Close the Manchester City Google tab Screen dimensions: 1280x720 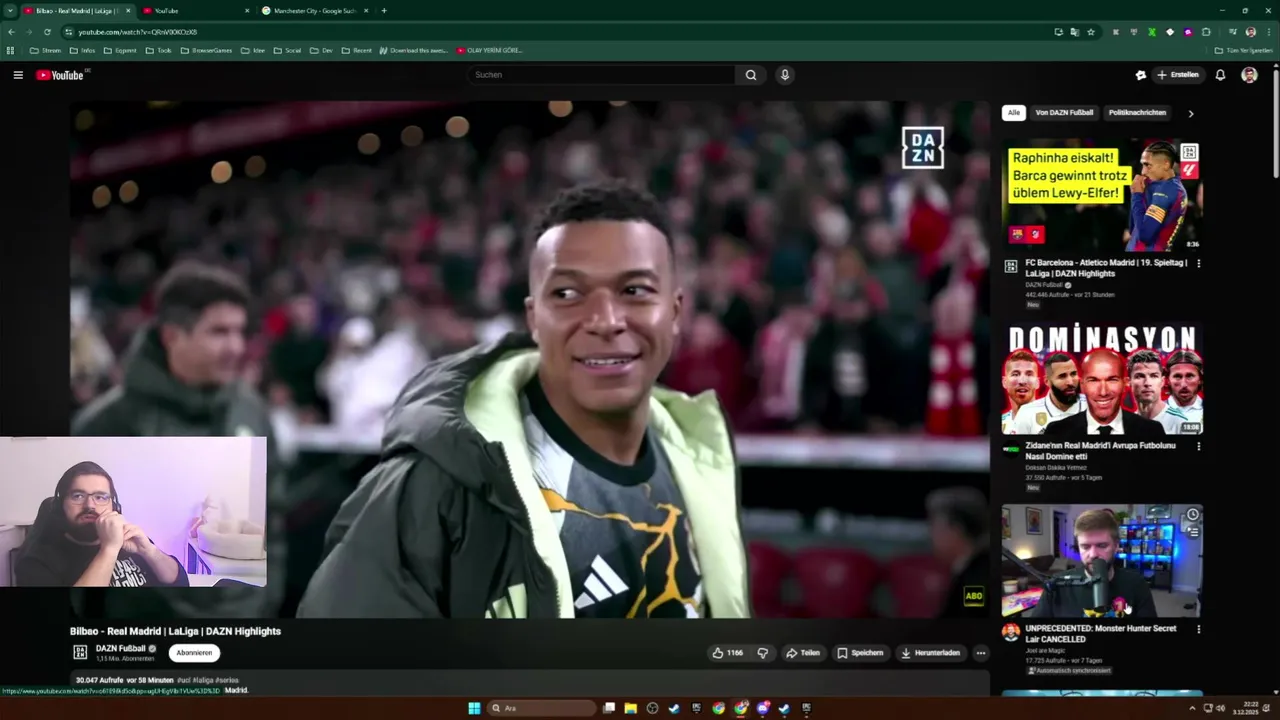[366, 11]
